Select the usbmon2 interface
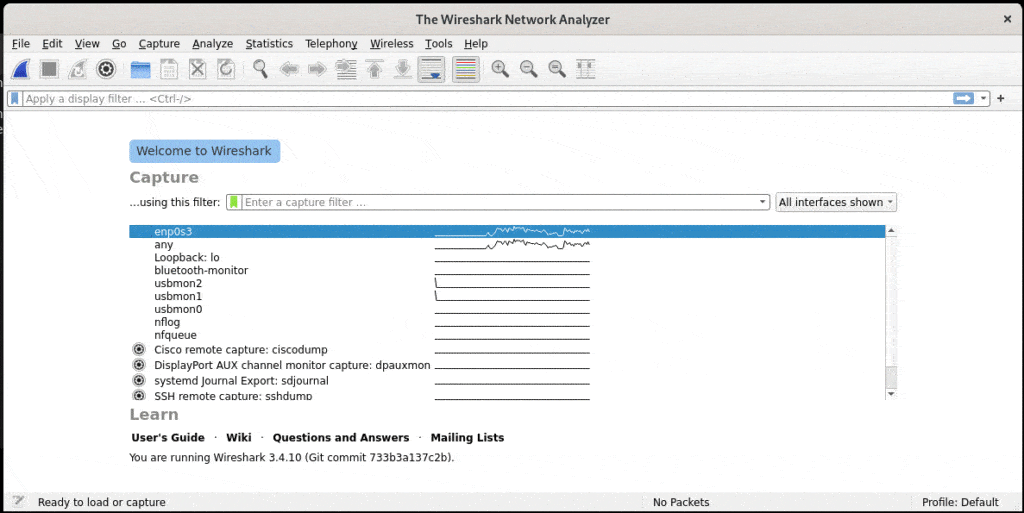The width and height of the screenshot is (1024, 513). (507, 283)
